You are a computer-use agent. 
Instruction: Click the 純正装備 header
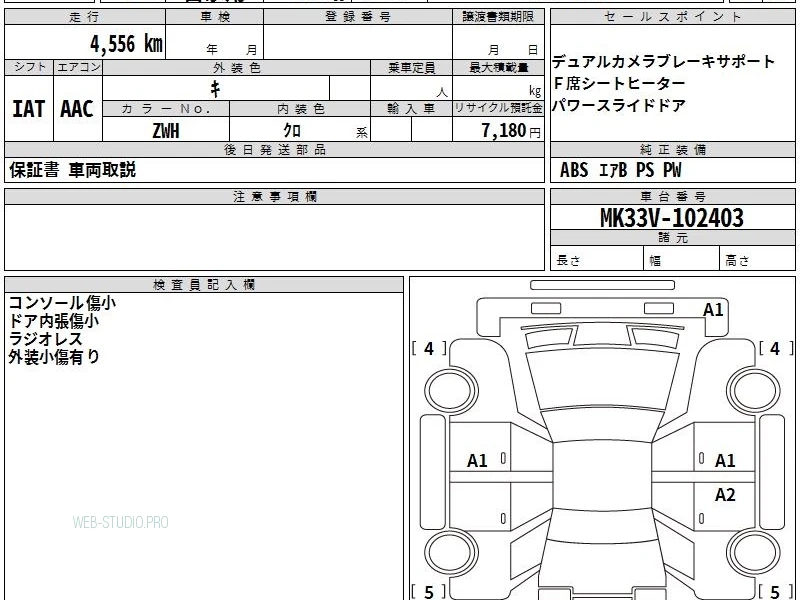click(x=672, y=149)
